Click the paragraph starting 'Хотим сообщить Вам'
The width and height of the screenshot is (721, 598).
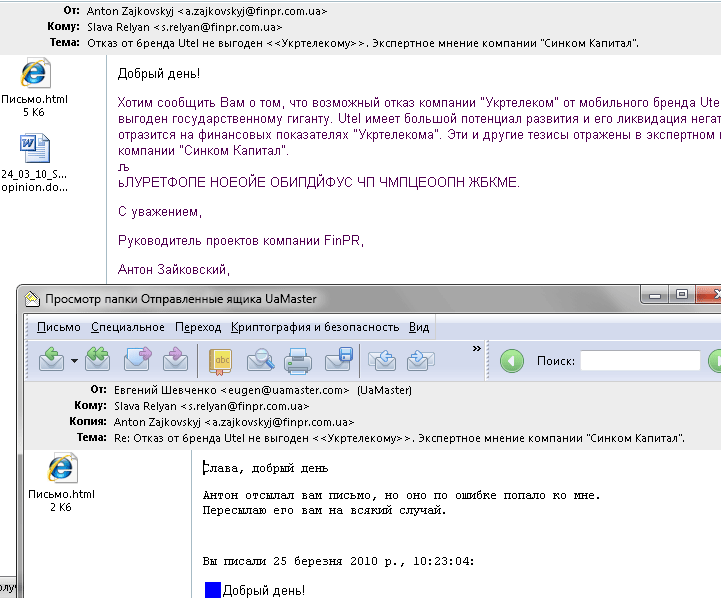[419, 126]
